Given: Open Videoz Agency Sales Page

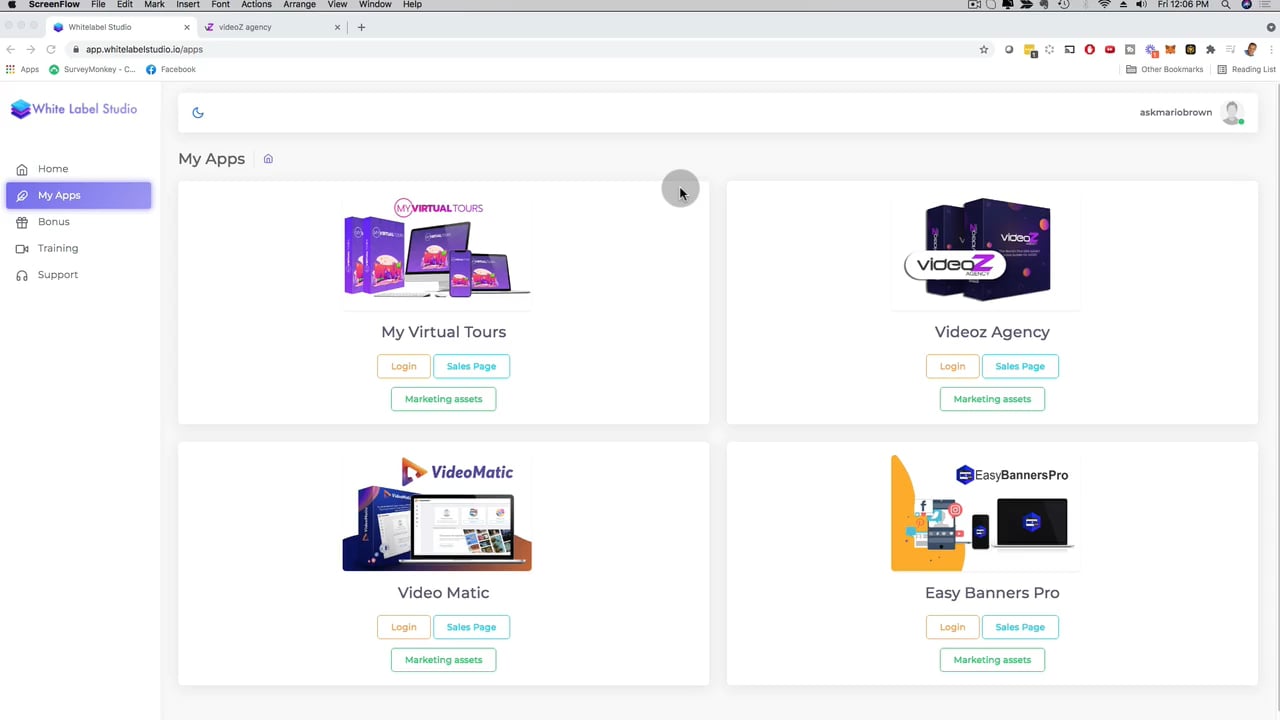Looking at the screenshot, I should pyautogui.click(x=1020, y=366).
